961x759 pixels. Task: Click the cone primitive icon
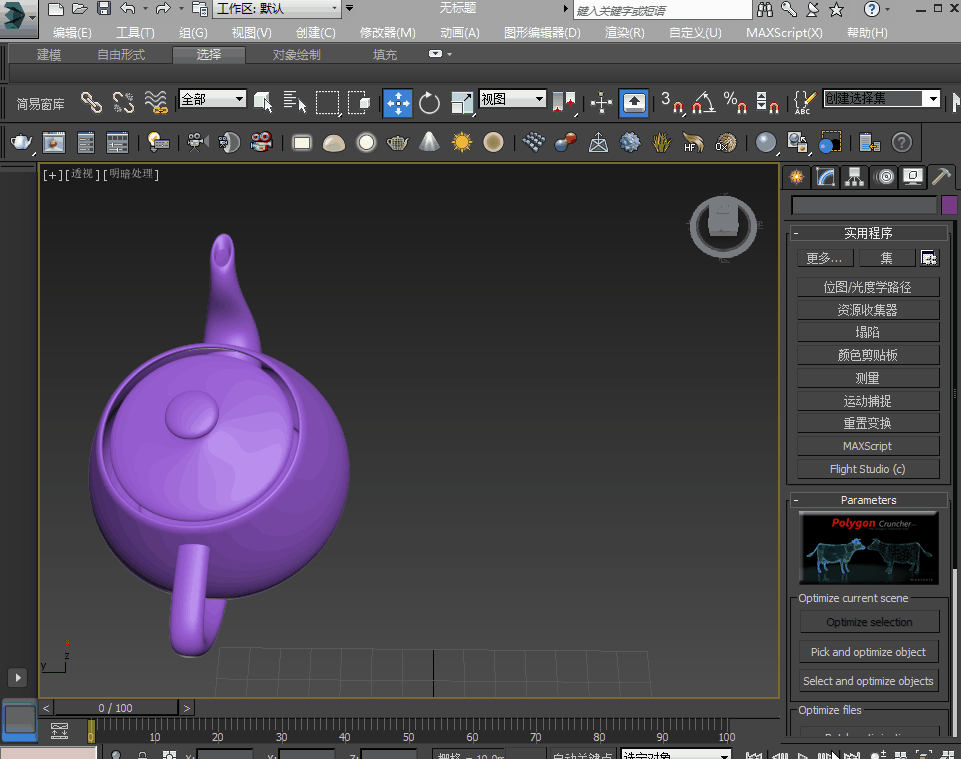(429, 143)
